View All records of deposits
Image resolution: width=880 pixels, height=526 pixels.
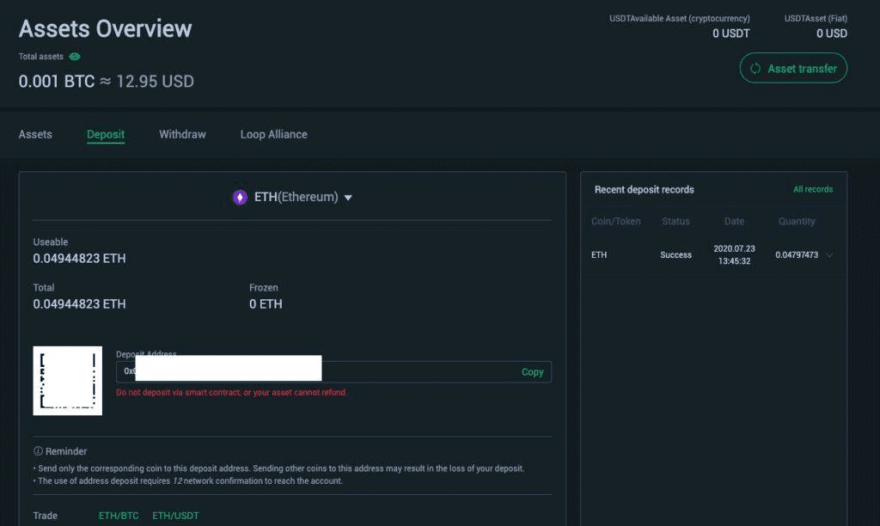[813, 190]
